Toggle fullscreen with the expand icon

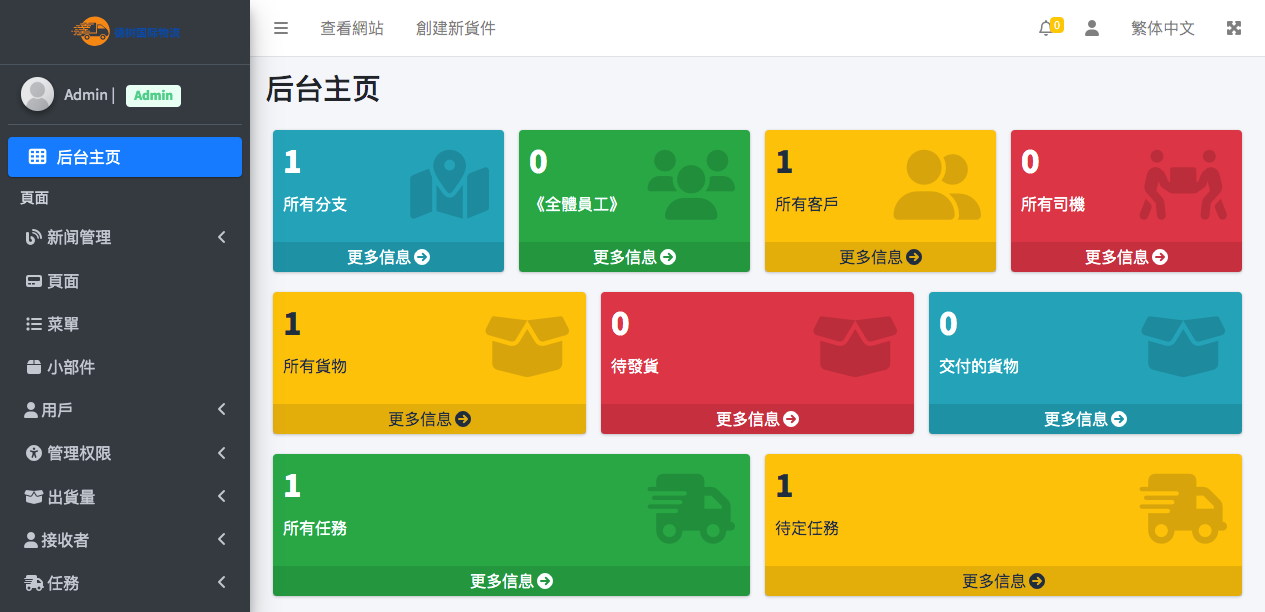[1234, 29]
